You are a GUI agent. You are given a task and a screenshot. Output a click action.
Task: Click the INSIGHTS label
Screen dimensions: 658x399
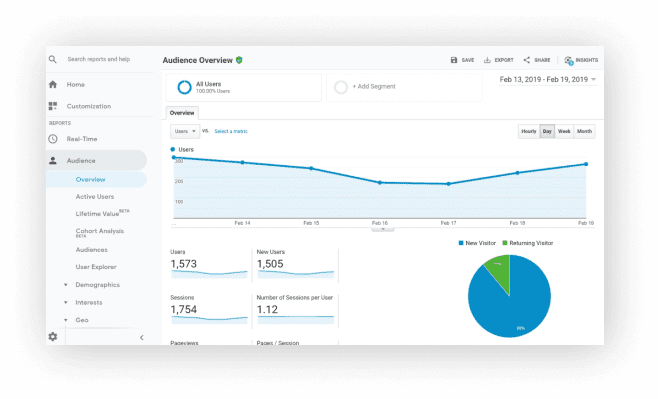pyautogui.click(x=587, y=60)
